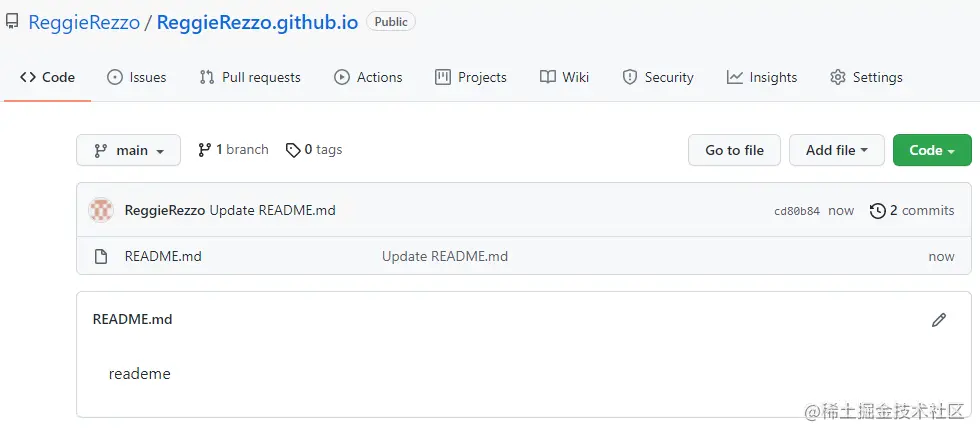The height and width of the screenshot is (437, 980).
Task: Open the Security tab
Action: click(x=658, y=78)
